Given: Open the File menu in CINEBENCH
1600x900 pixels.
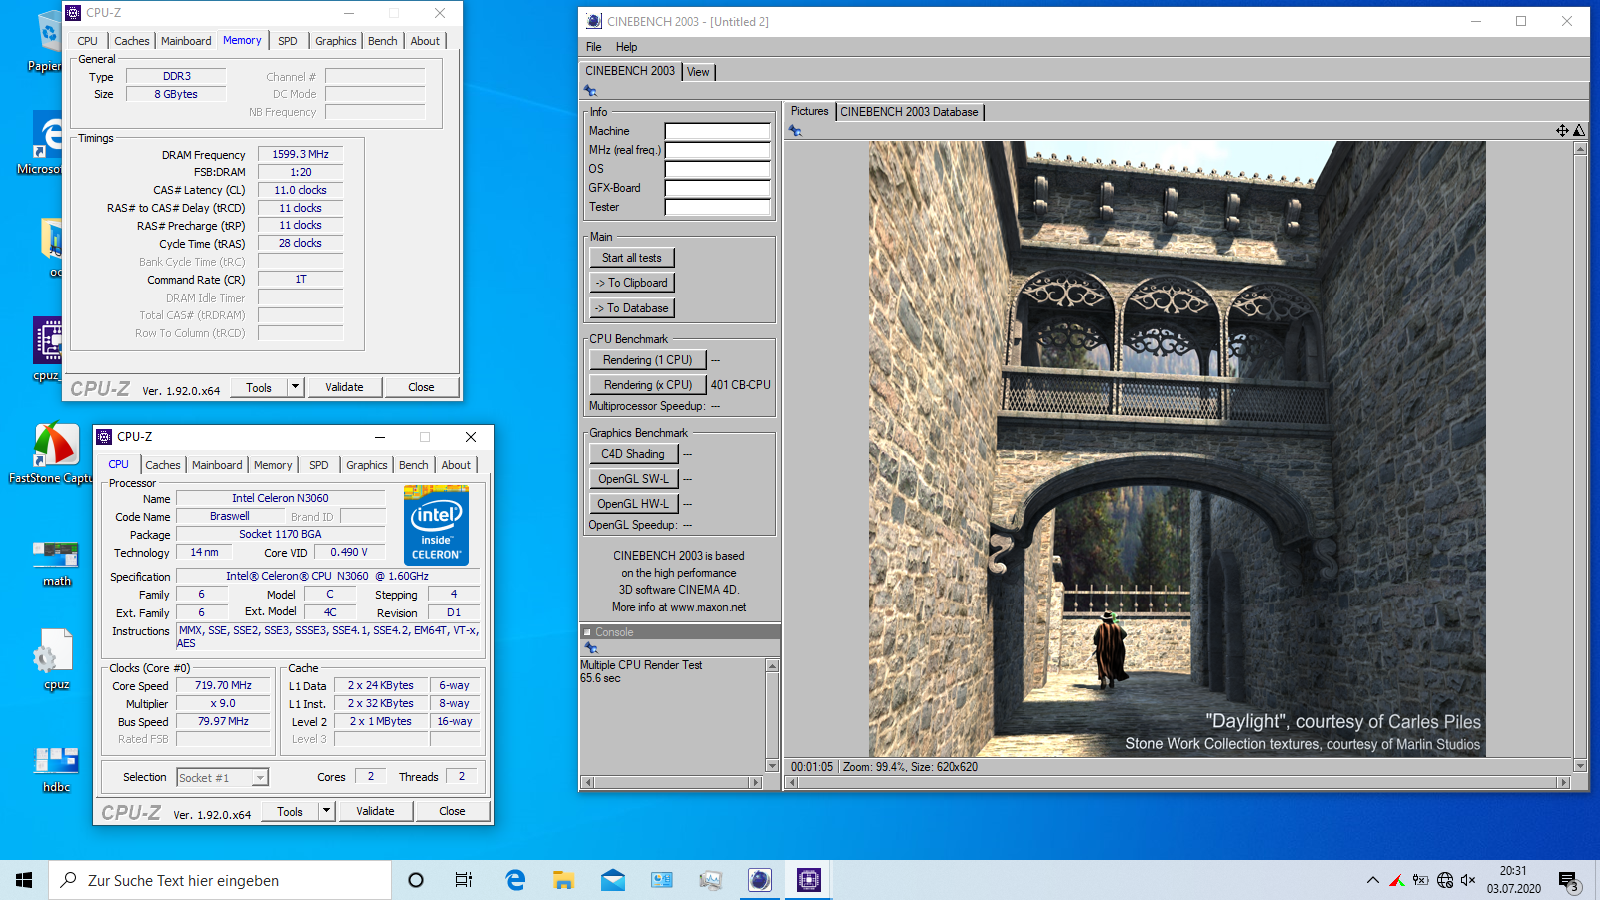Looking at the screenshot, I should (x=594, y=47).
